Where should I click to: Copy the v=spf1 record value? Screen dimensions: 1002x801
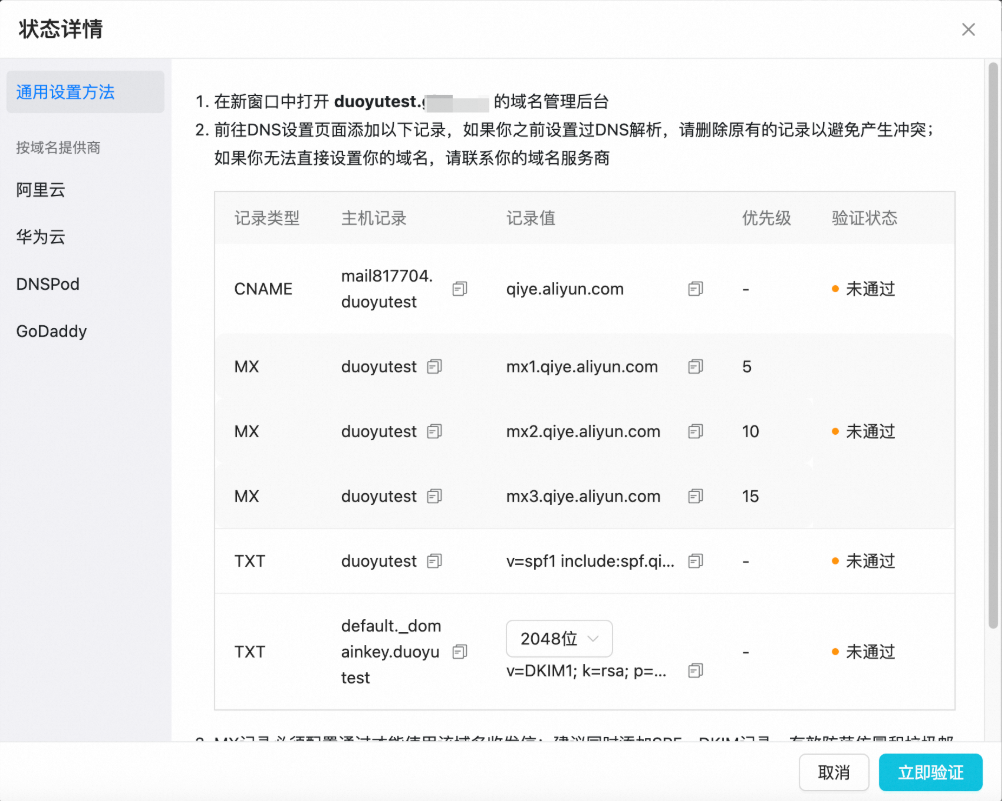pyautogui.click(x=695, y=561)
